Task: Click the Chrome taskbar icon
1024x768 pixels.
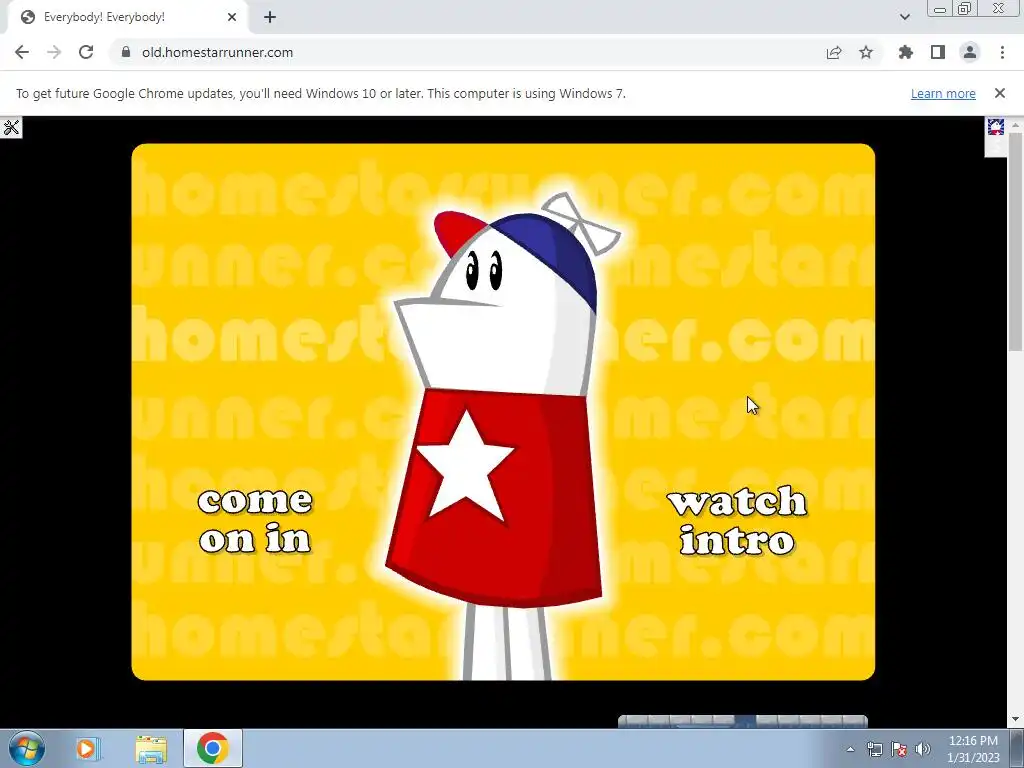Action: (212, 748)
